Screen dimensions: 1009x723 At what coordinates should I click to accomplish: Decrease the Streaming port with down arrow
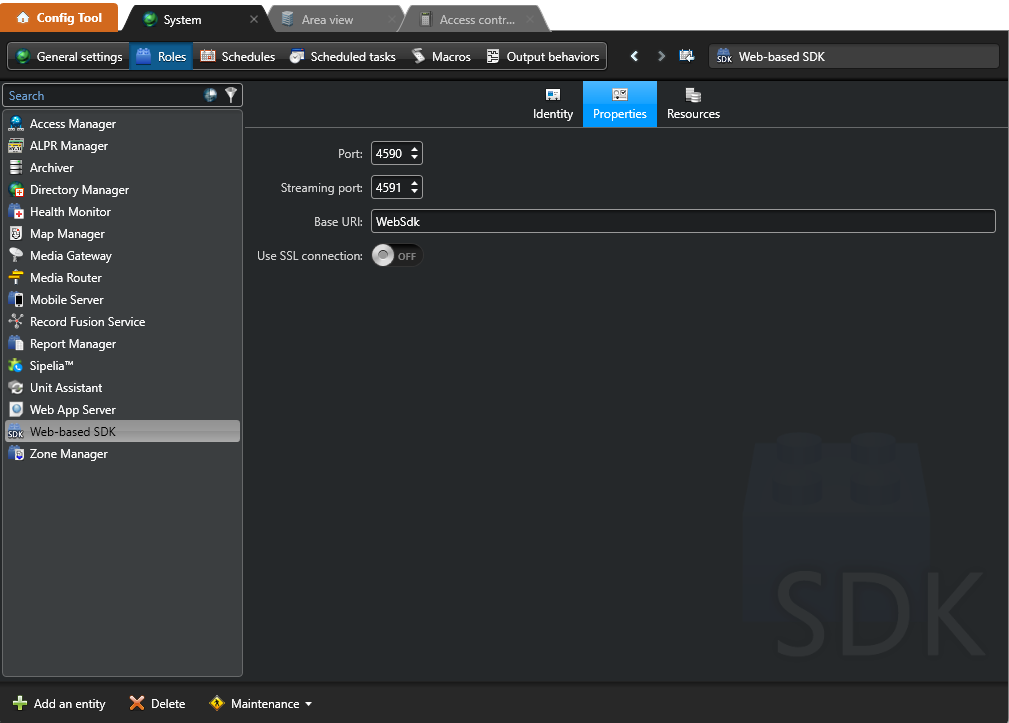point(415,192)
